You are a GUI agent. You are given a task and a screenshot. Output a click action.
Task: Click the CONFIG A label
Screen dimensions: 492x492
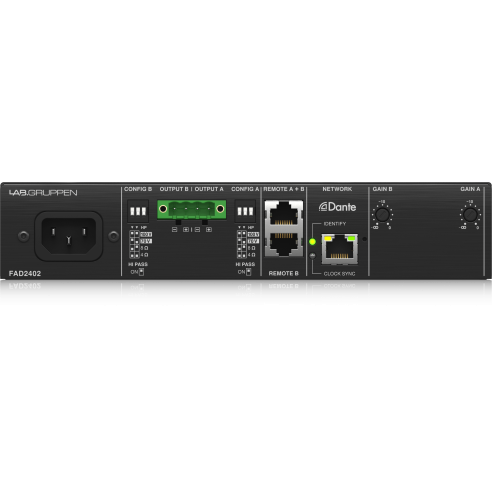245,189
